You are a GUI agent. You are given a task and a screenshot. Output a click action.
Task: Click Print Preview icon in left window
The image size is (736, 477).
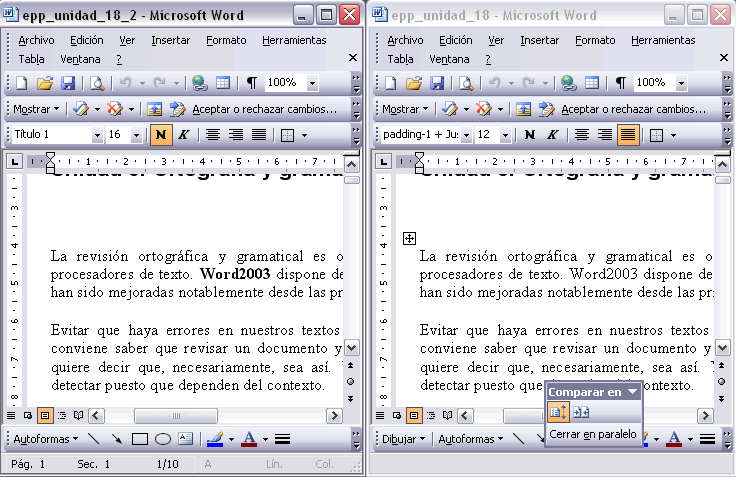click(x=98, y=83)
